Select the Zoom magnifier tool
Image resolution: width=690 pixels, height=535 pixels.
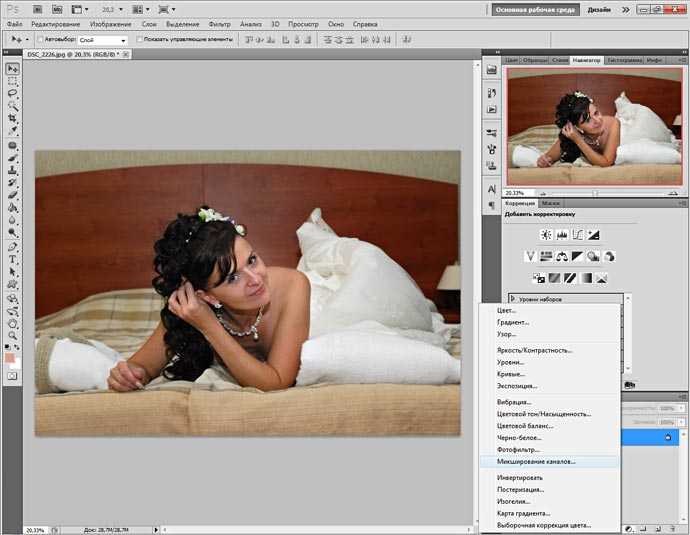(12, 336)
